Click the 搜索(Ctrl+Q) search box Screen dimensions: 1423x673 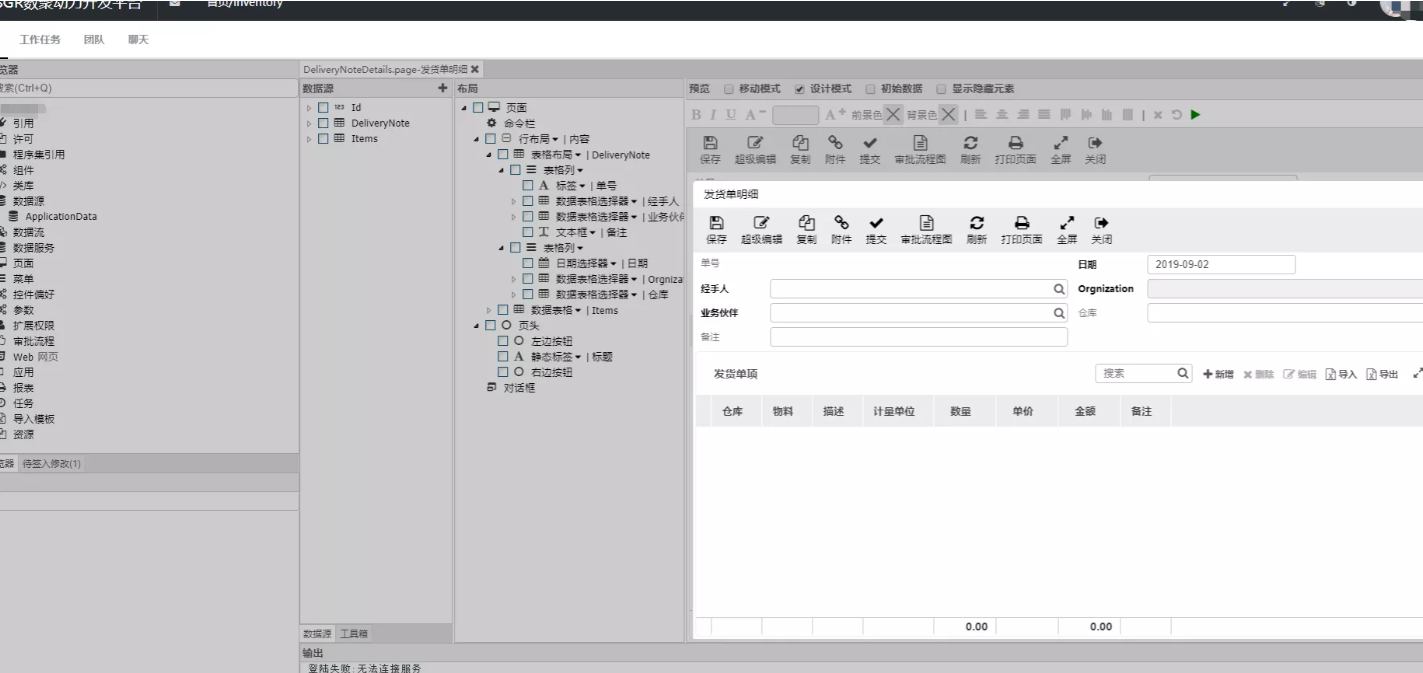148,88
